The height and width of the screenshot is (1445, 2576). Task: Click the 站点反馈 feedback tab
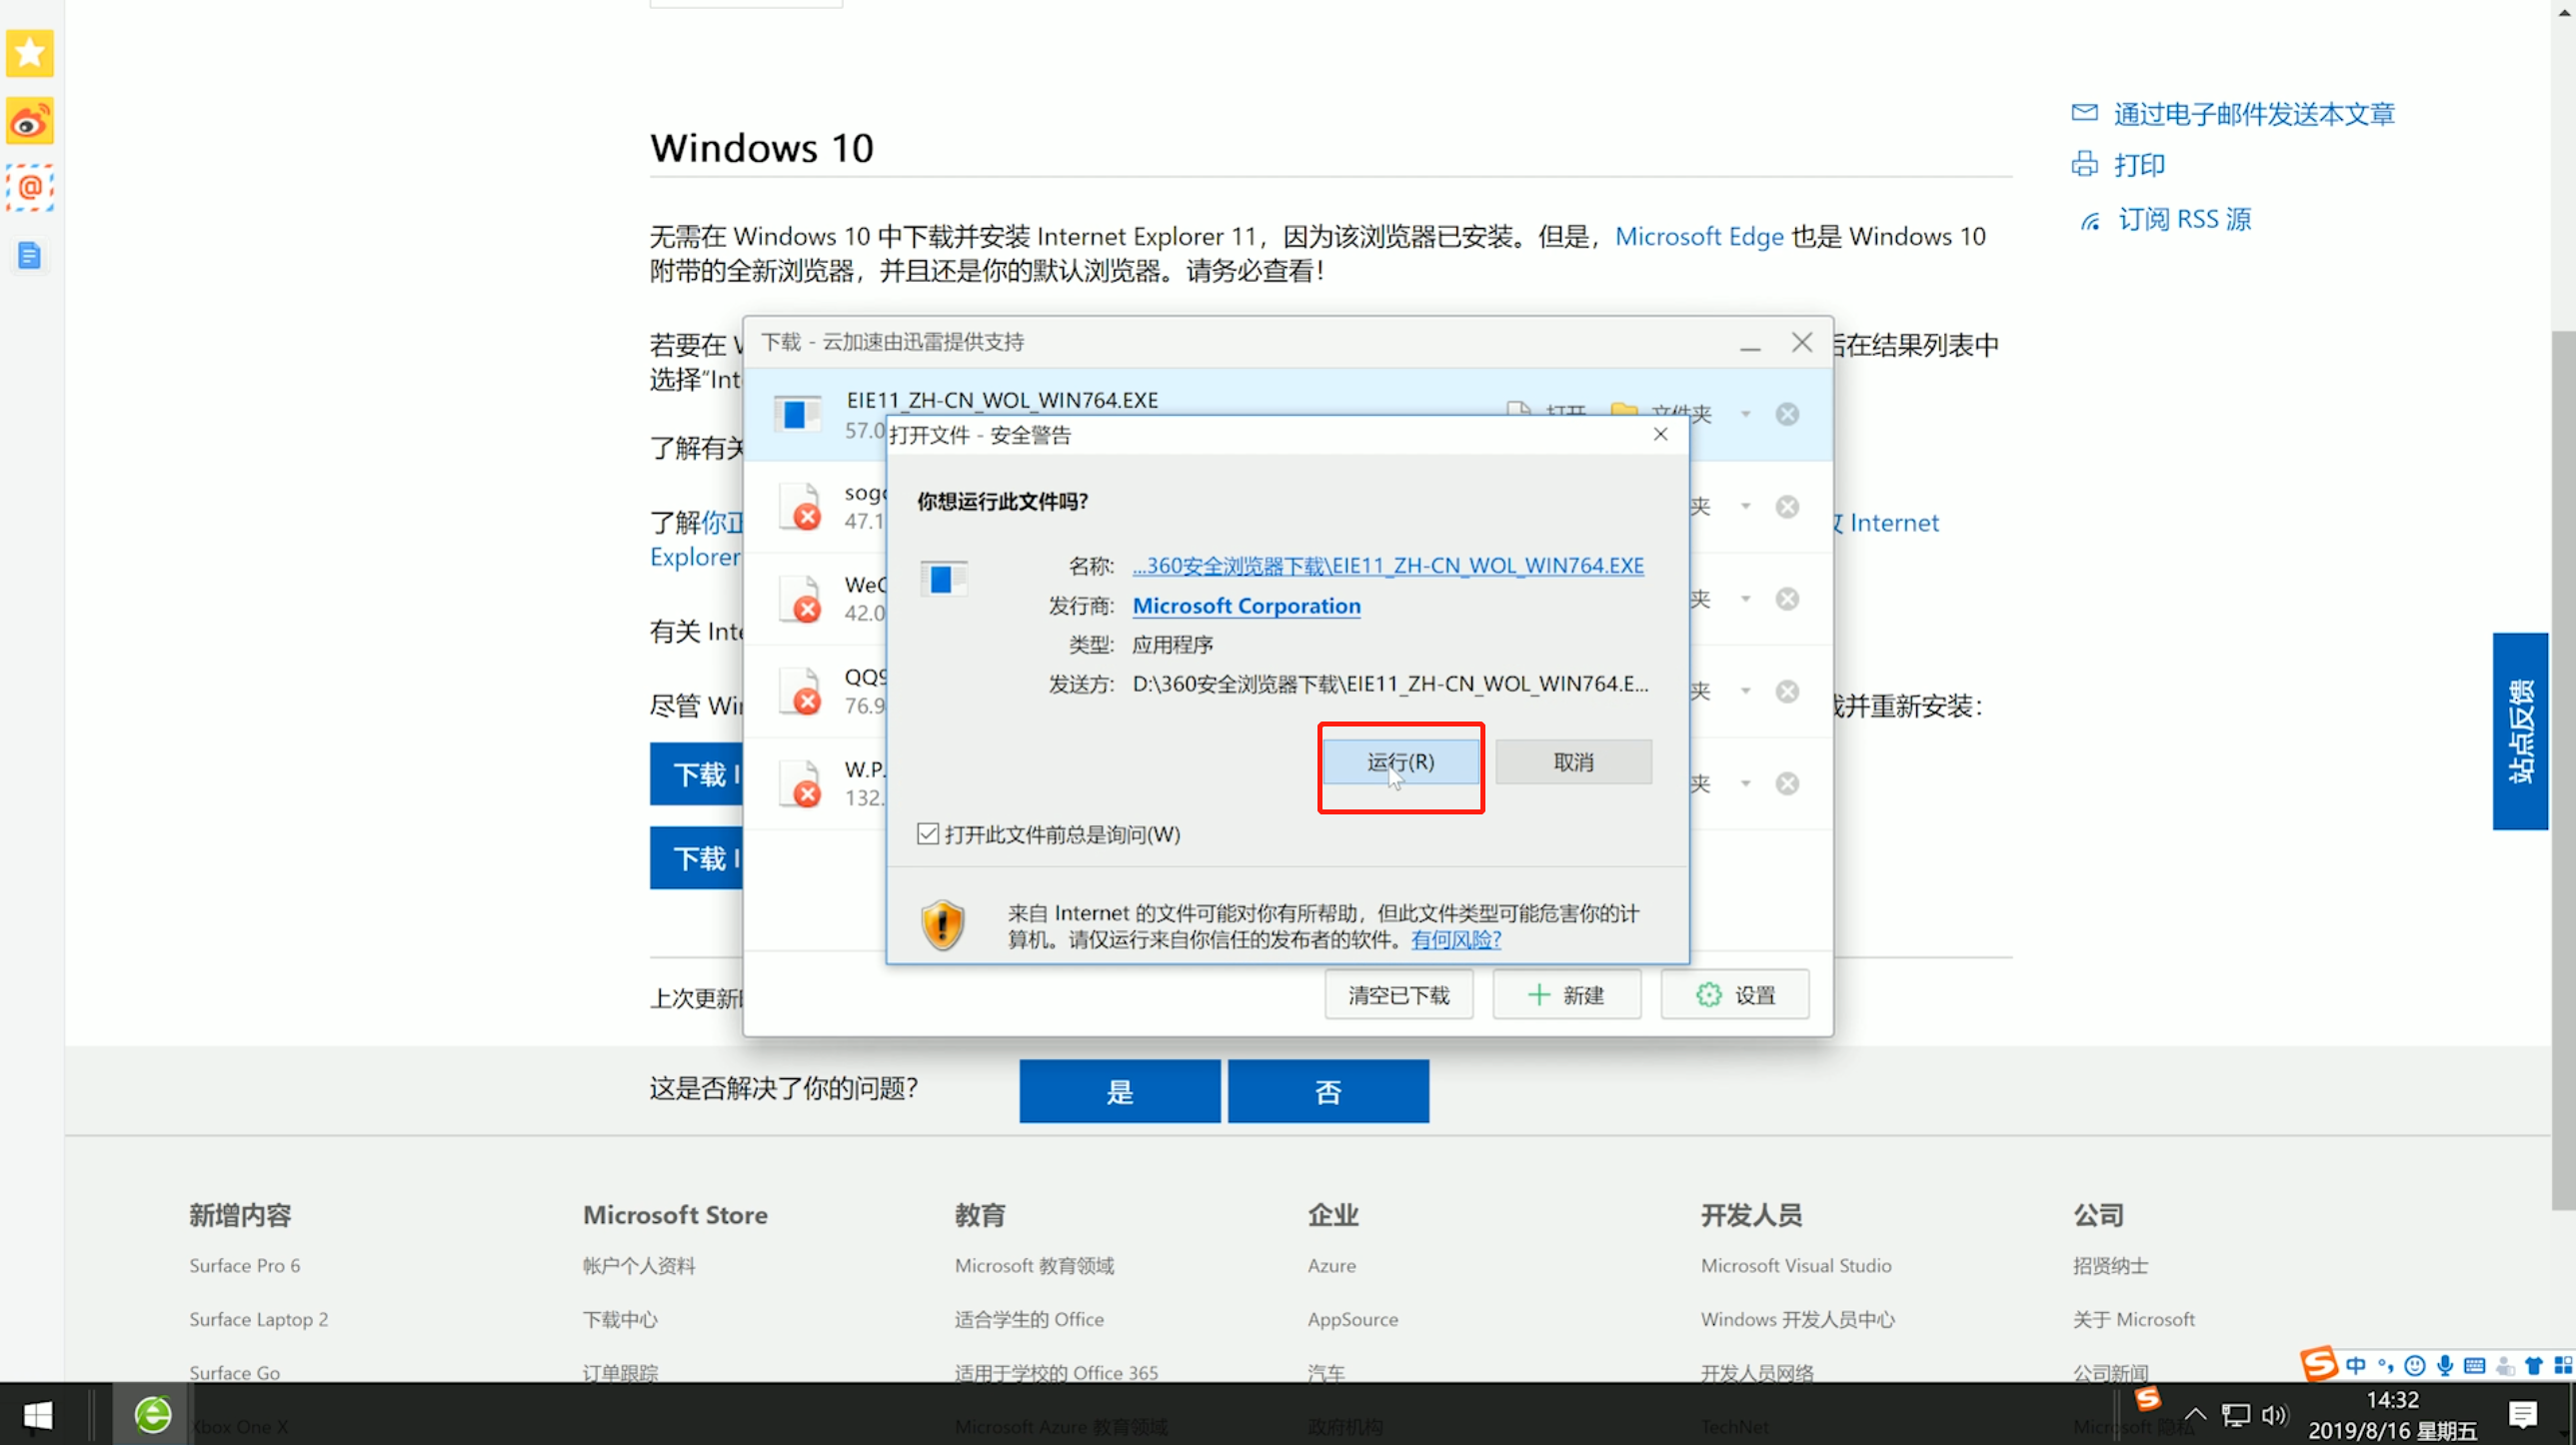click(2520, 731)
